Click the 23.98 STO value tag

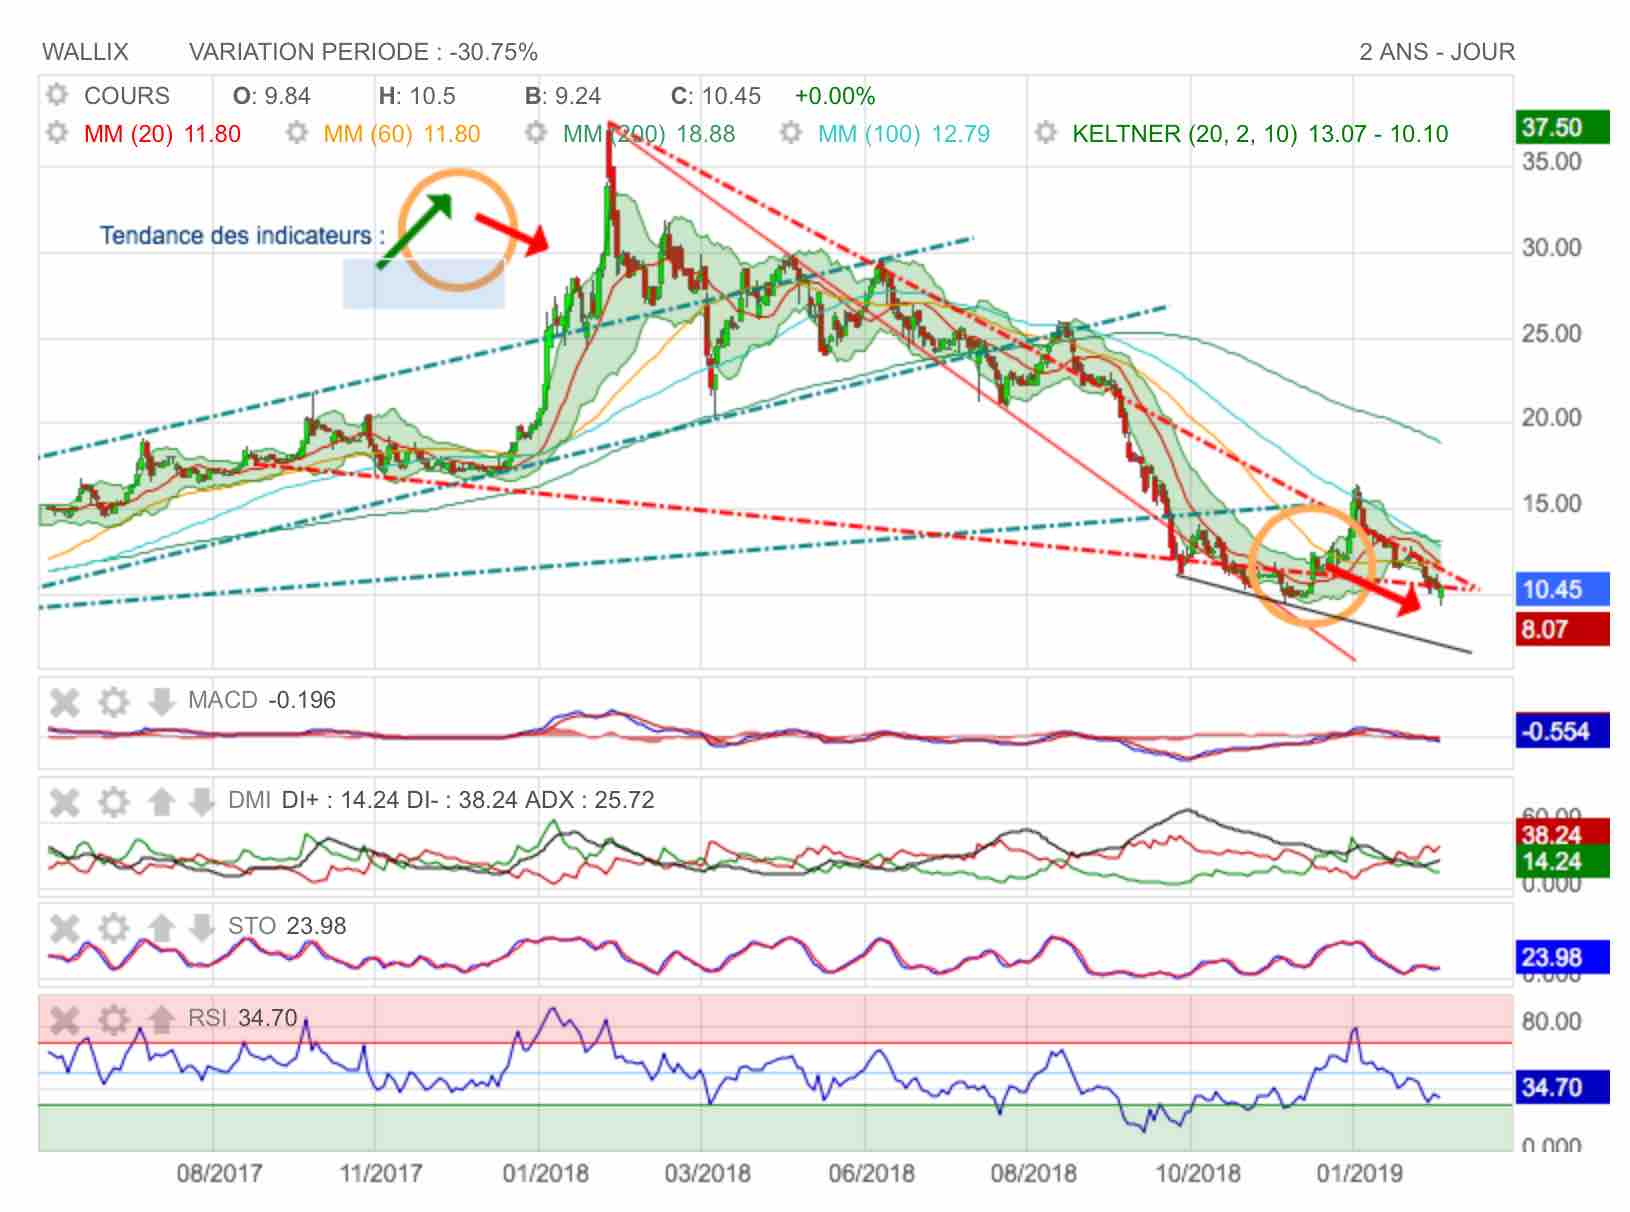1562,958
